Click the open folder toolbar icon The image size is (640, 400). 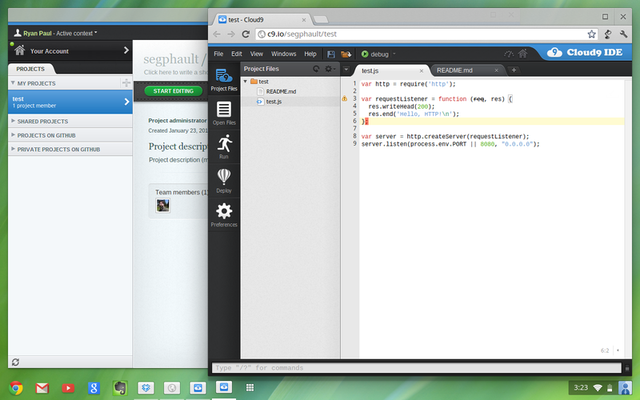[x=346, y=54]
